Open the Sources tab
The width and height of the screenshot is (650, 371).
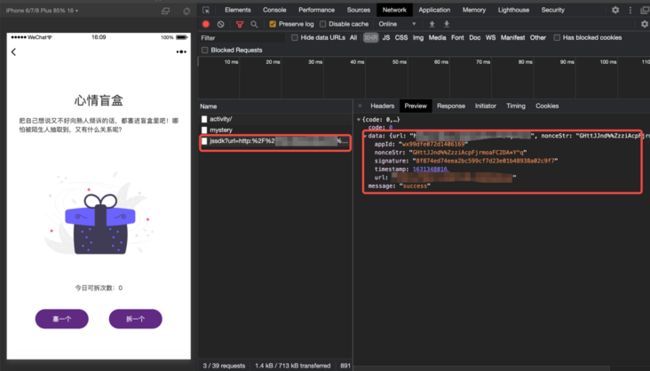coord(359,10)
